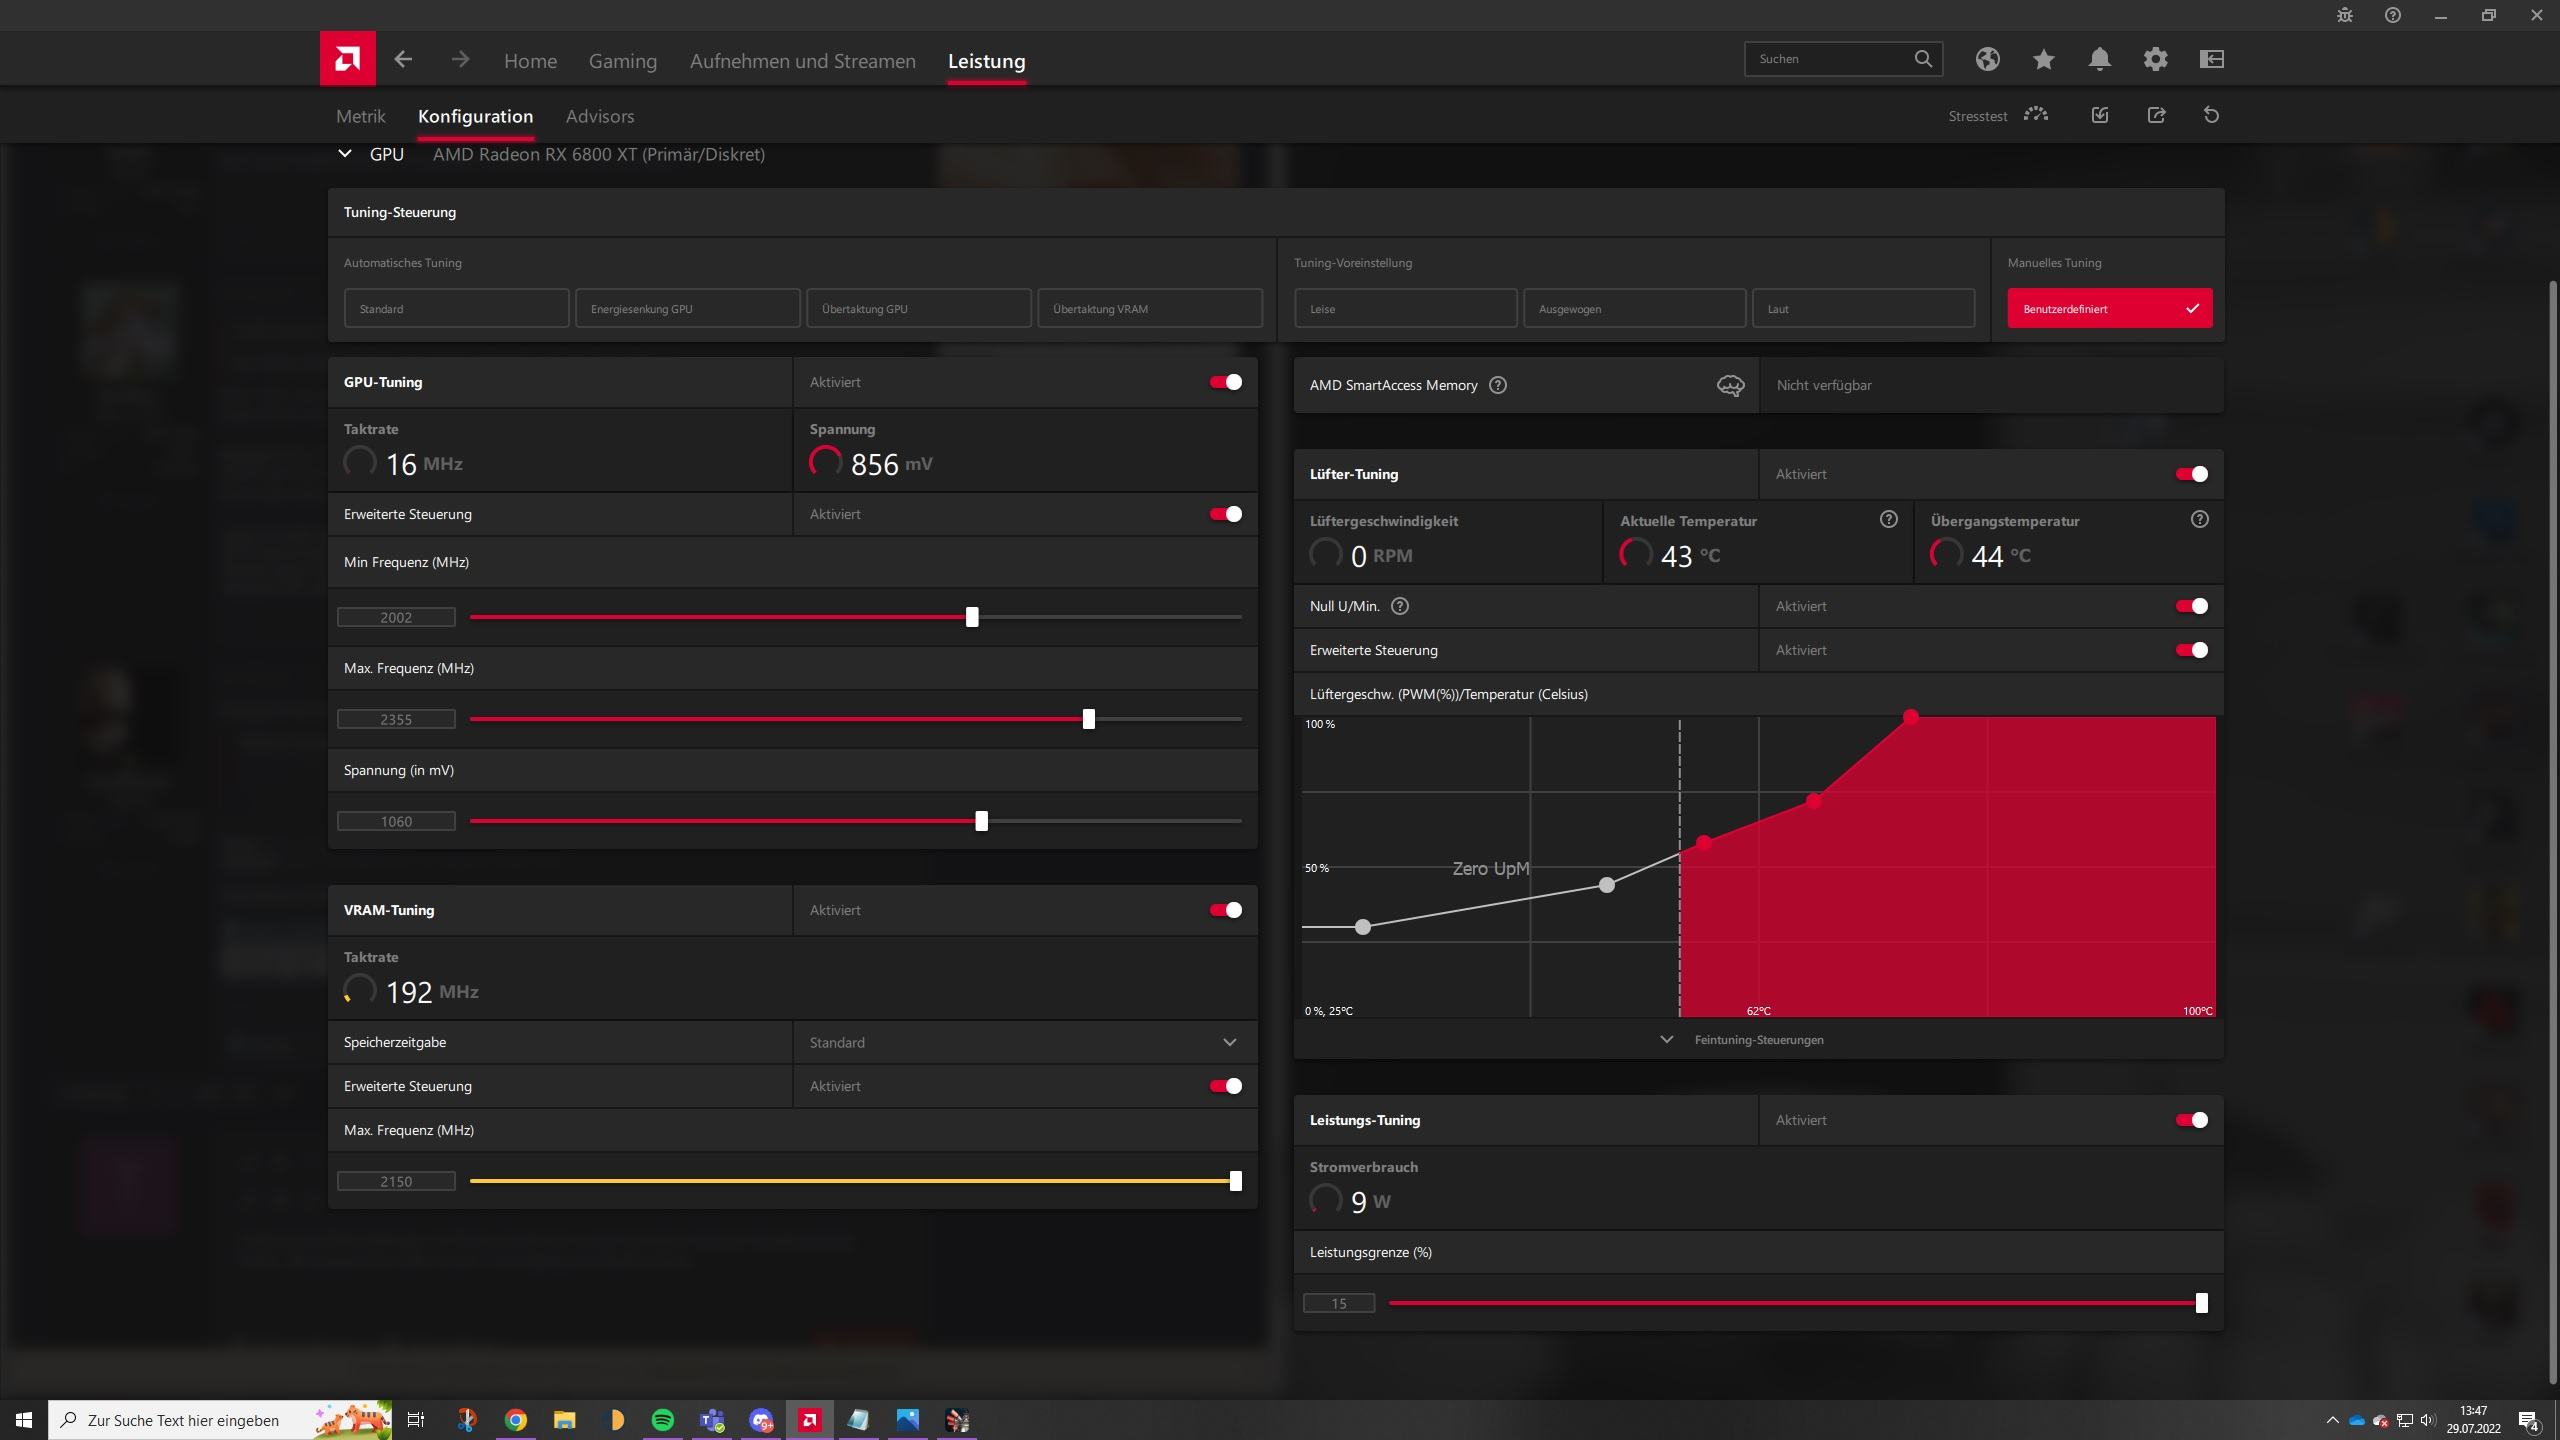The image size is (2560, 1440).
Task: Click the Max. Frequenz GPU slider handle
Action: [1089, 719]
